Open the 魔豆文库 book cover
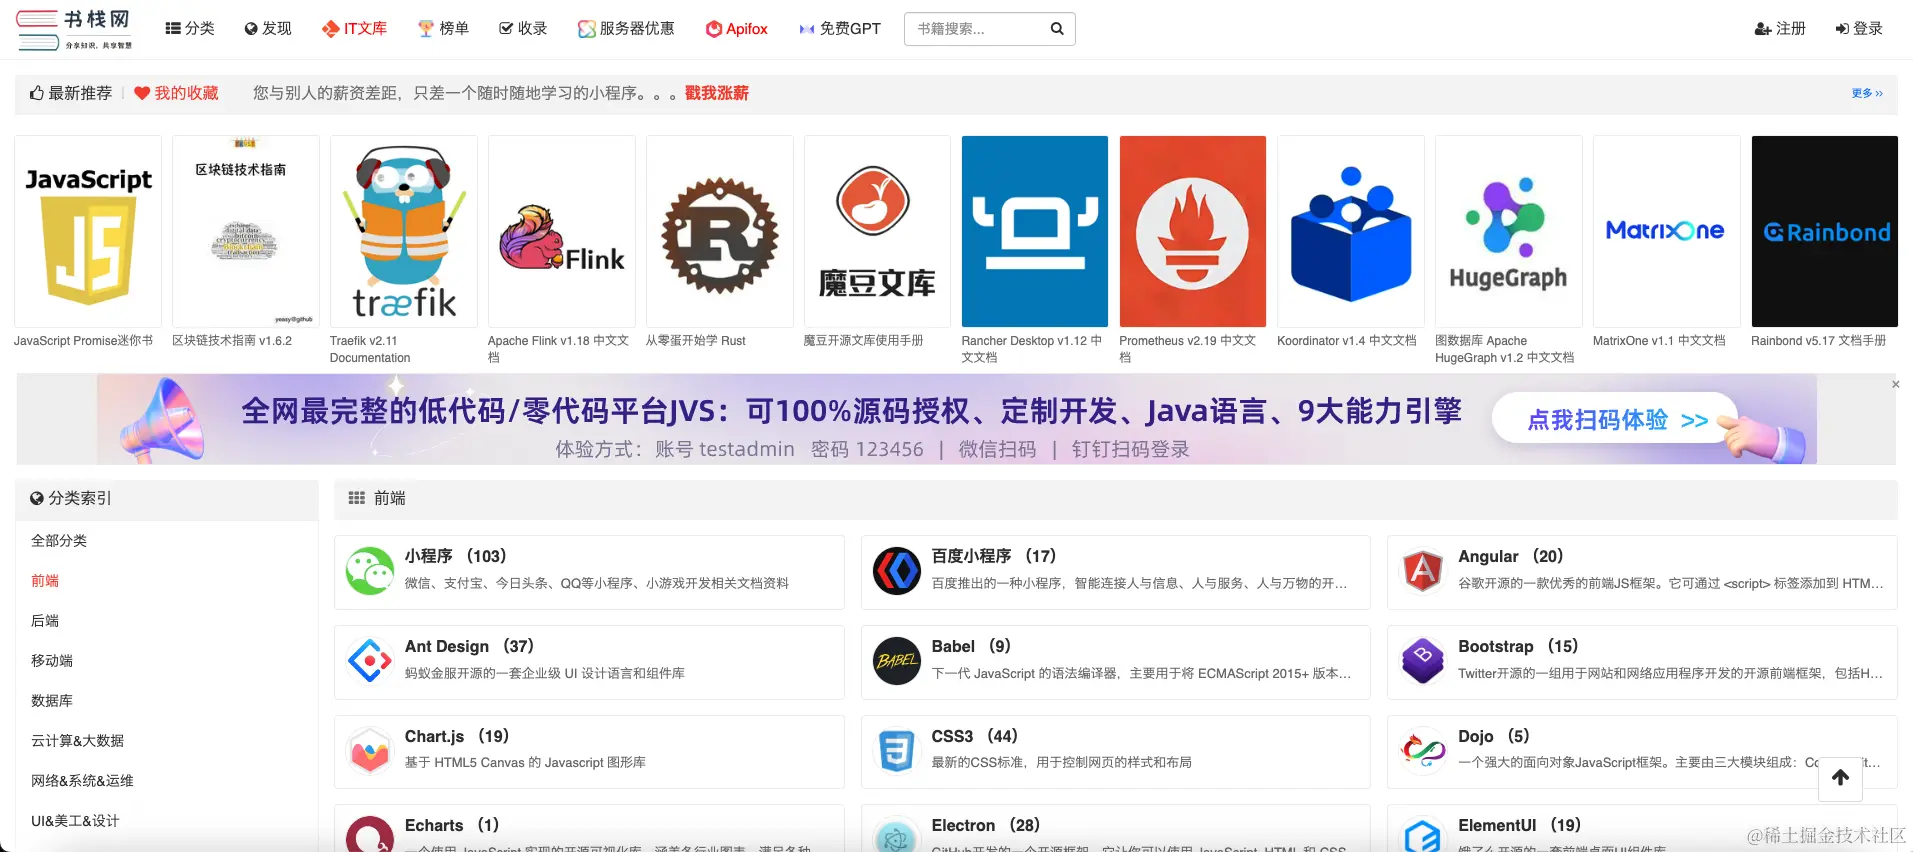 click(878, 231)
